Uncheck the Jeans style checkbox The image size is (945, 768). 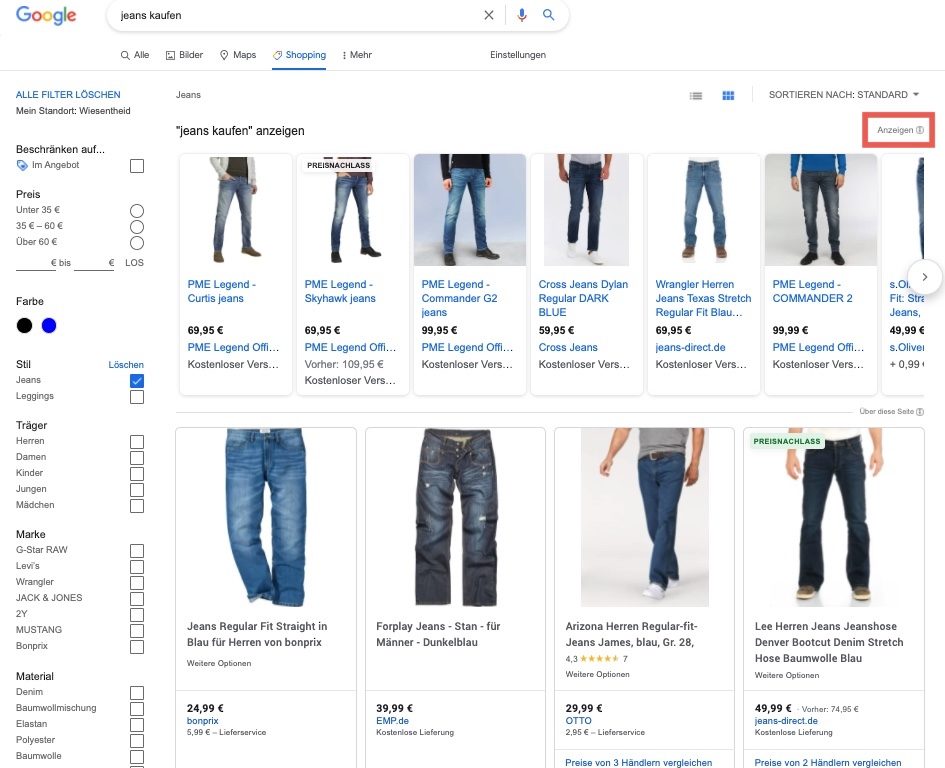tap(137, 381)
